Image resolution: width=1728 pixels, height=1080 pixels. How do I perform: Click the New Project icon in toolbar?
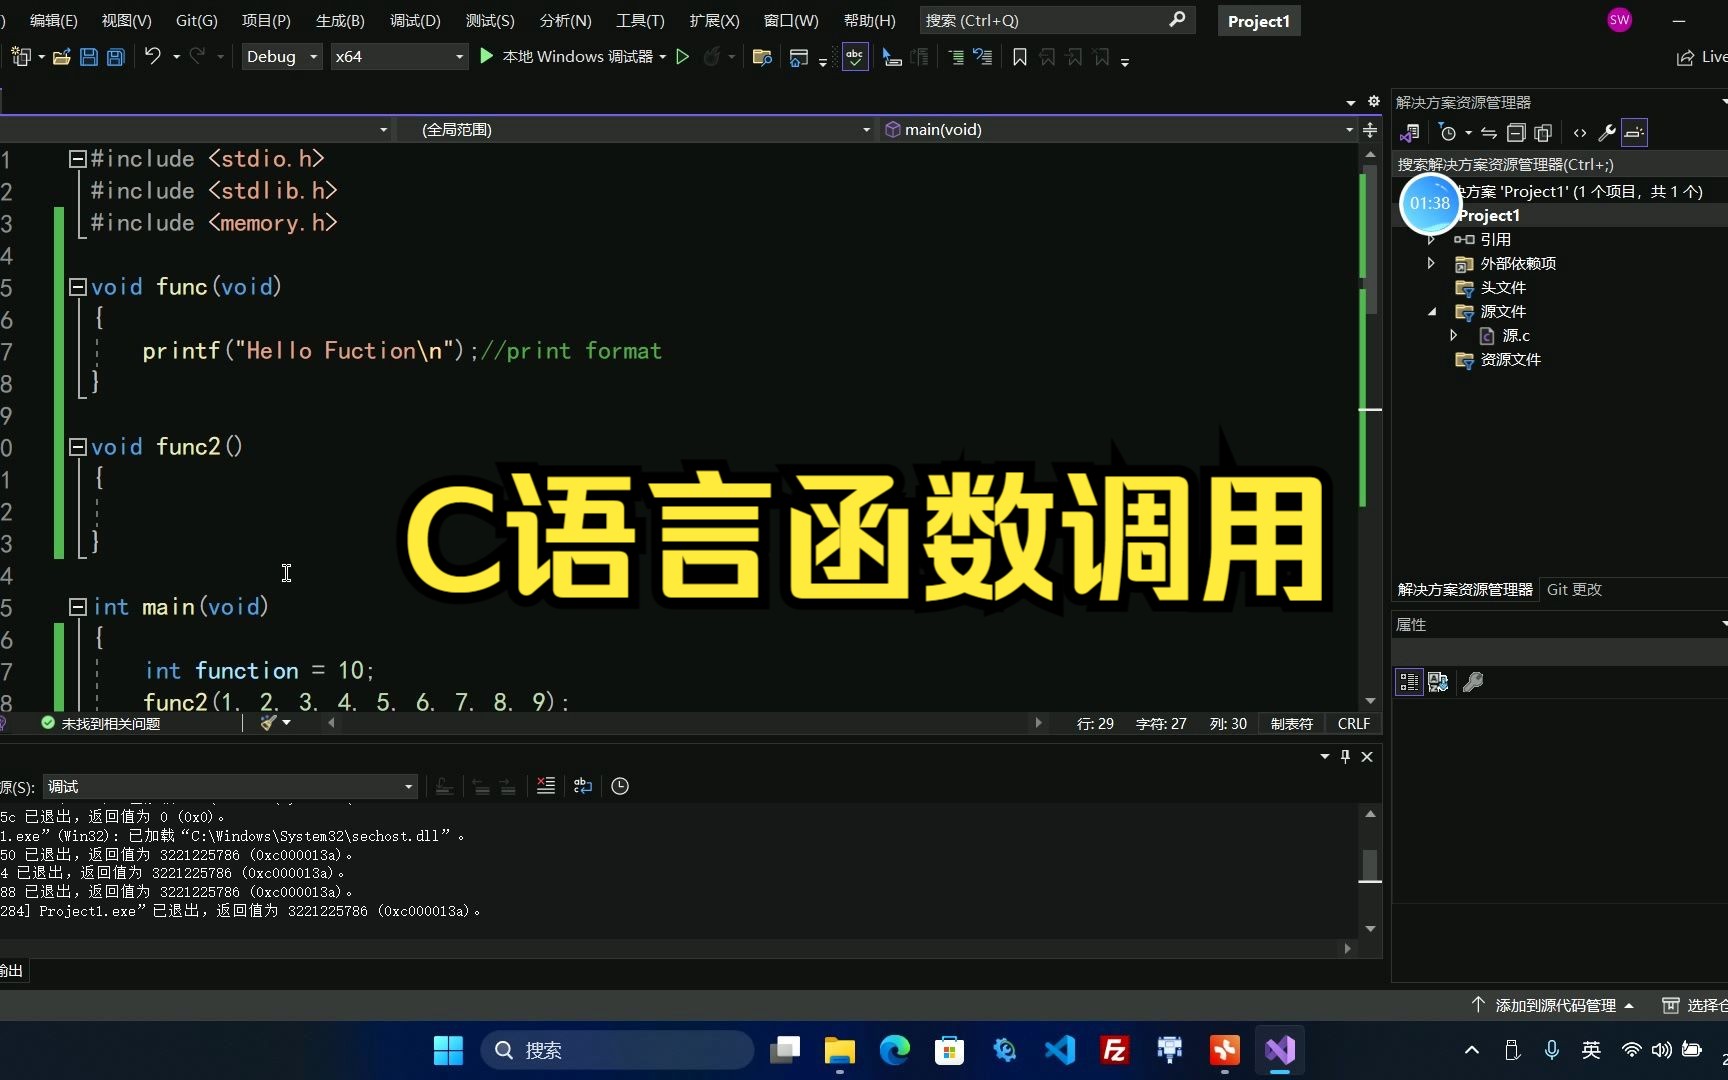(x=21, y=57)
